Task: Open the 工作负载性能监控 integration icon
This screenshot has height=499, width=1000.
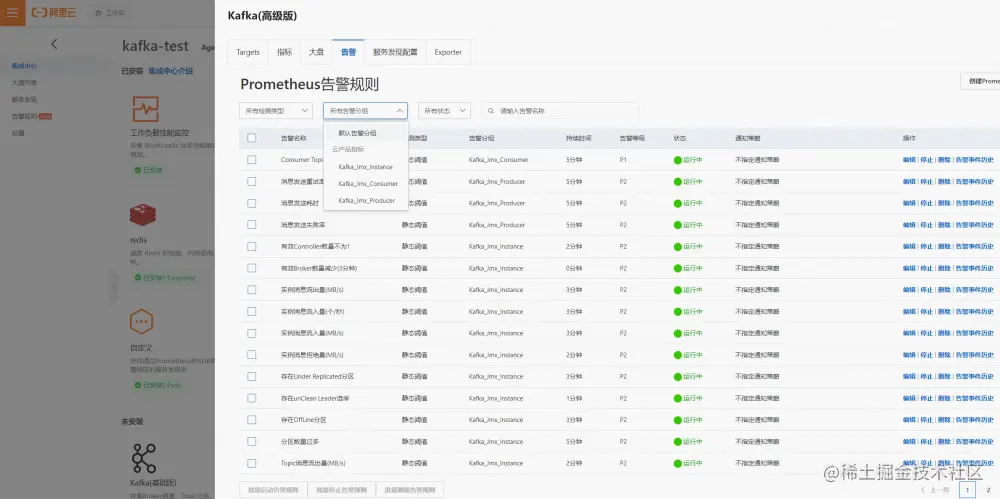Action: pos(145,109)
